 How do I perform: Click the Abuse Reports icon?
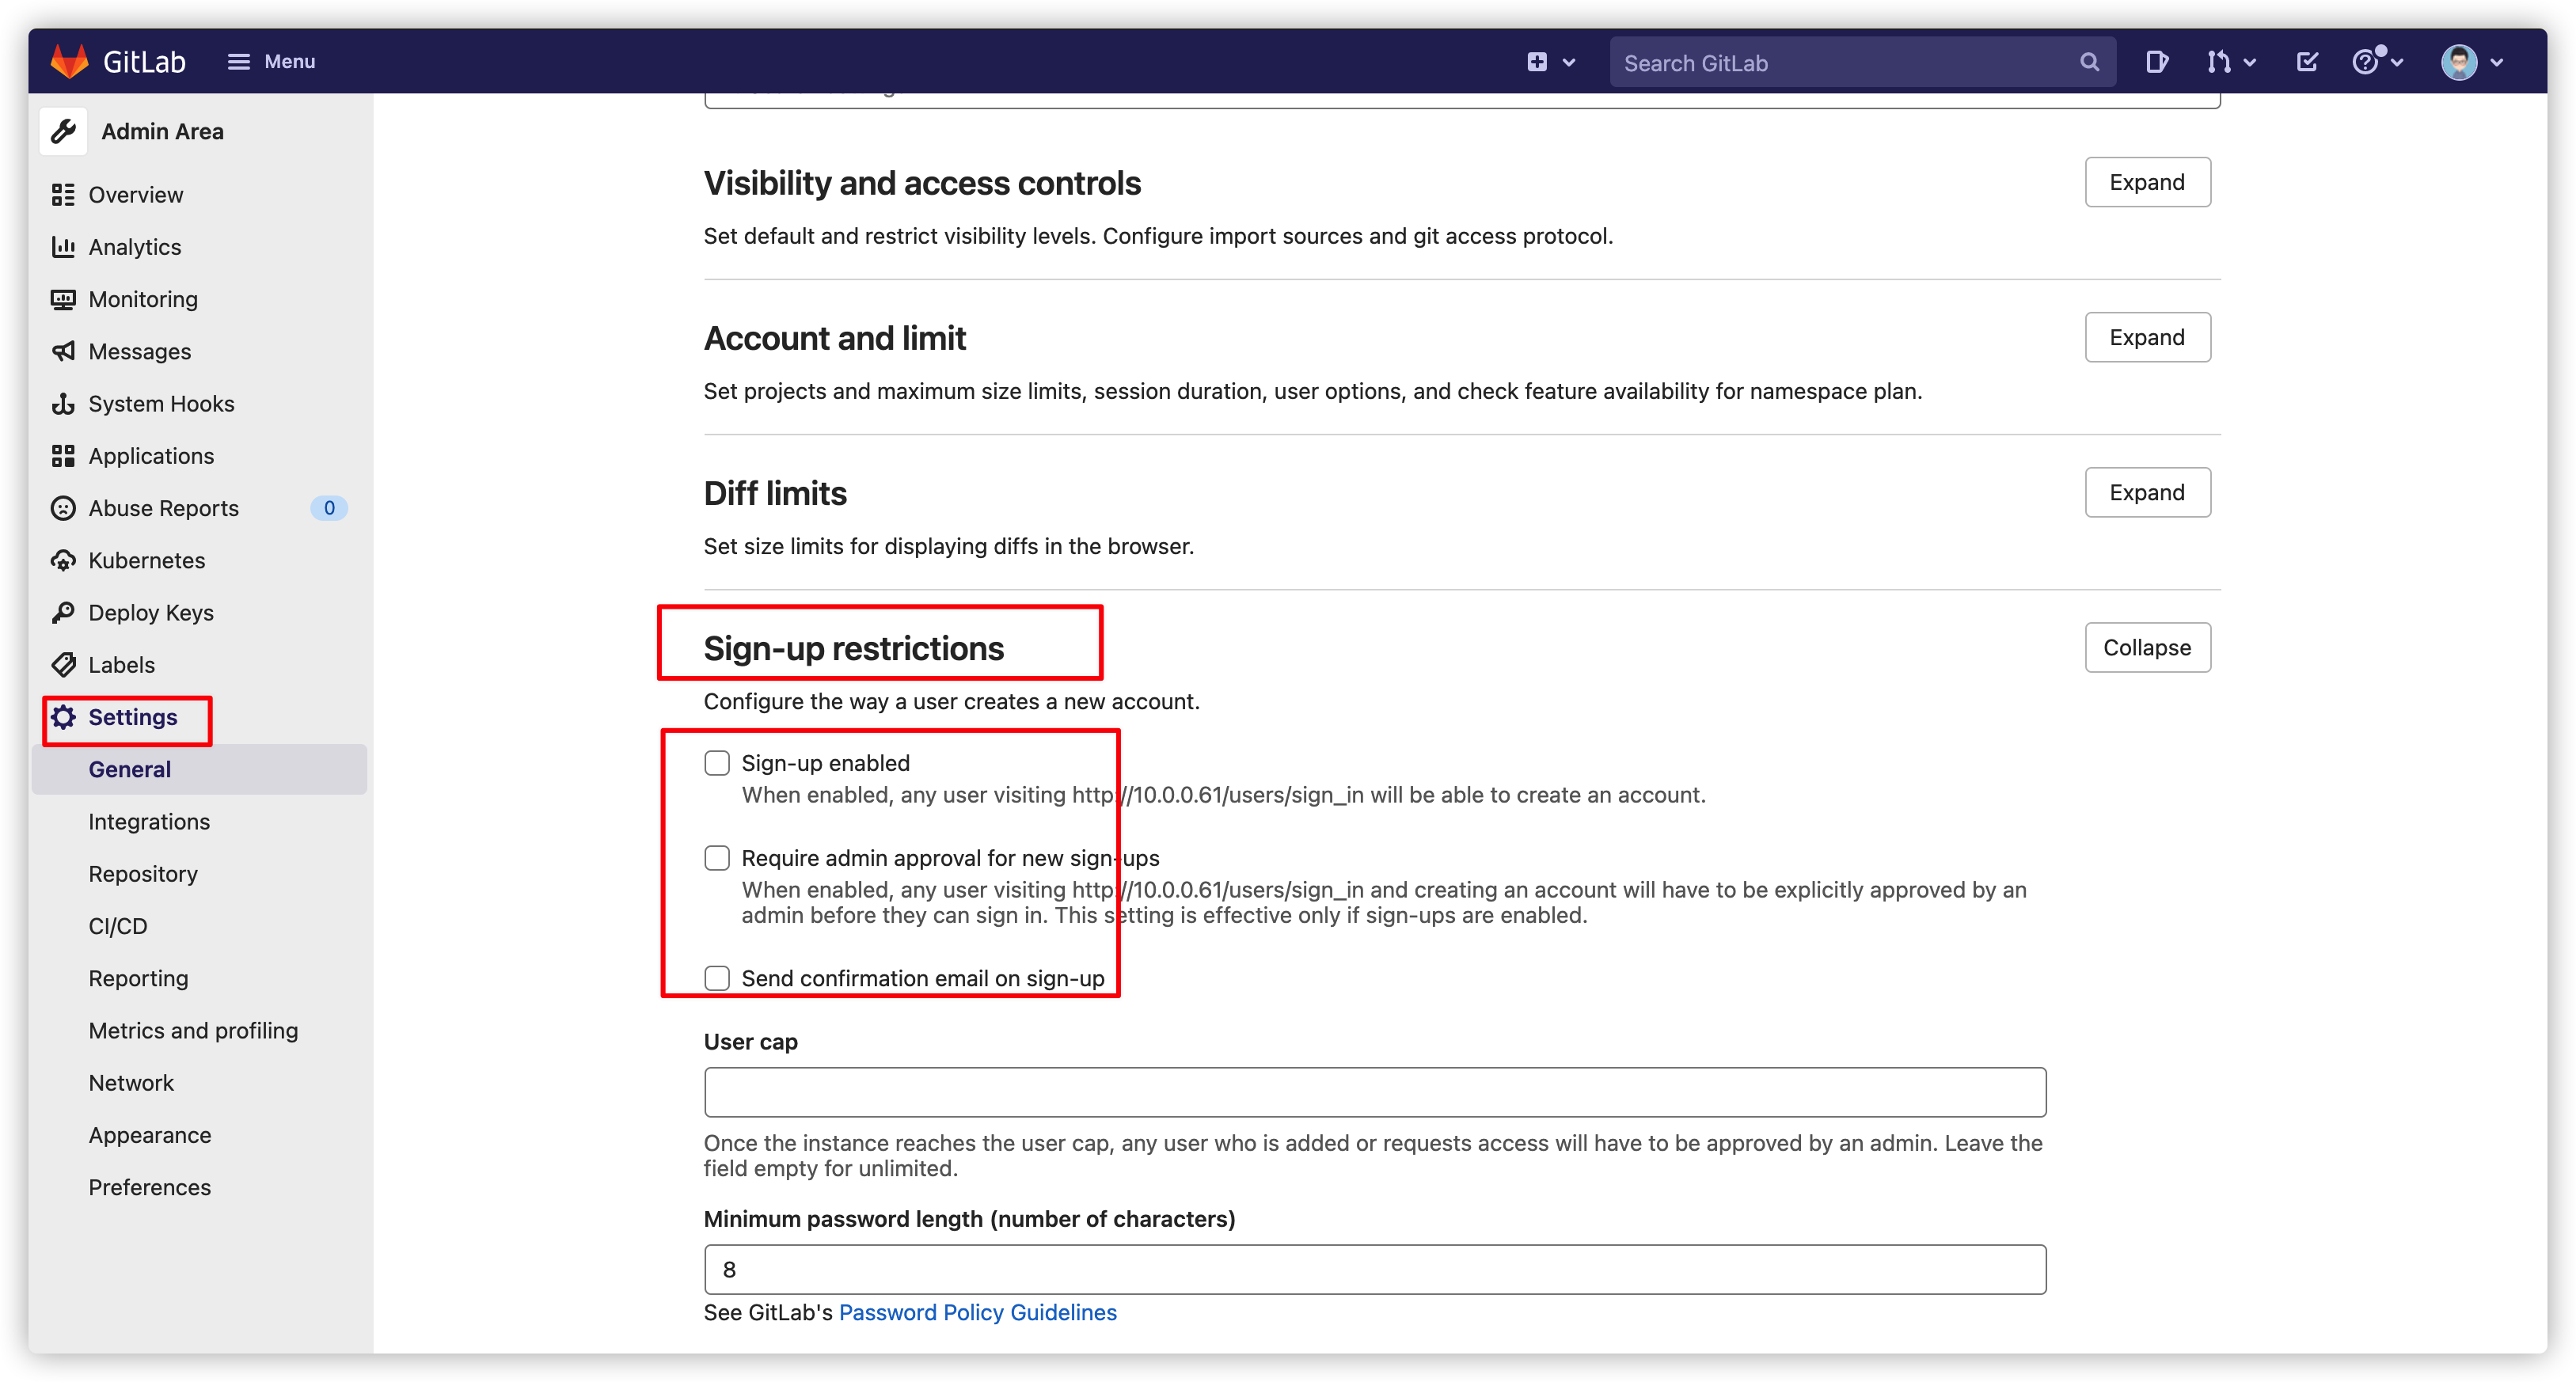pos(63,508)
